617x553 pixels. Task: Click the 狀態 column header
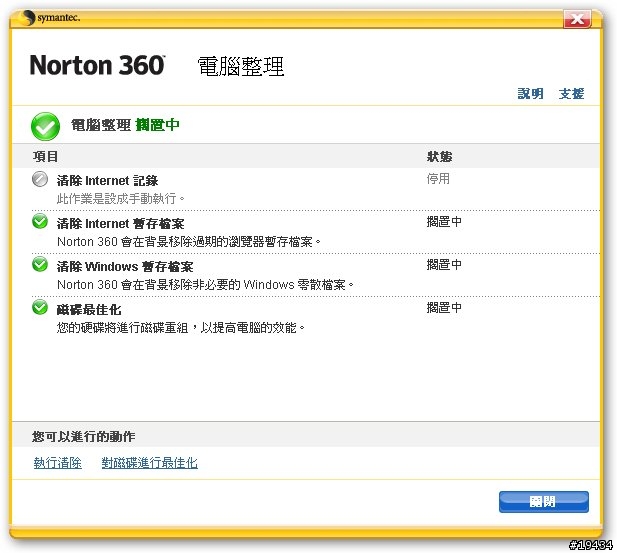click(x=439, y=156)
